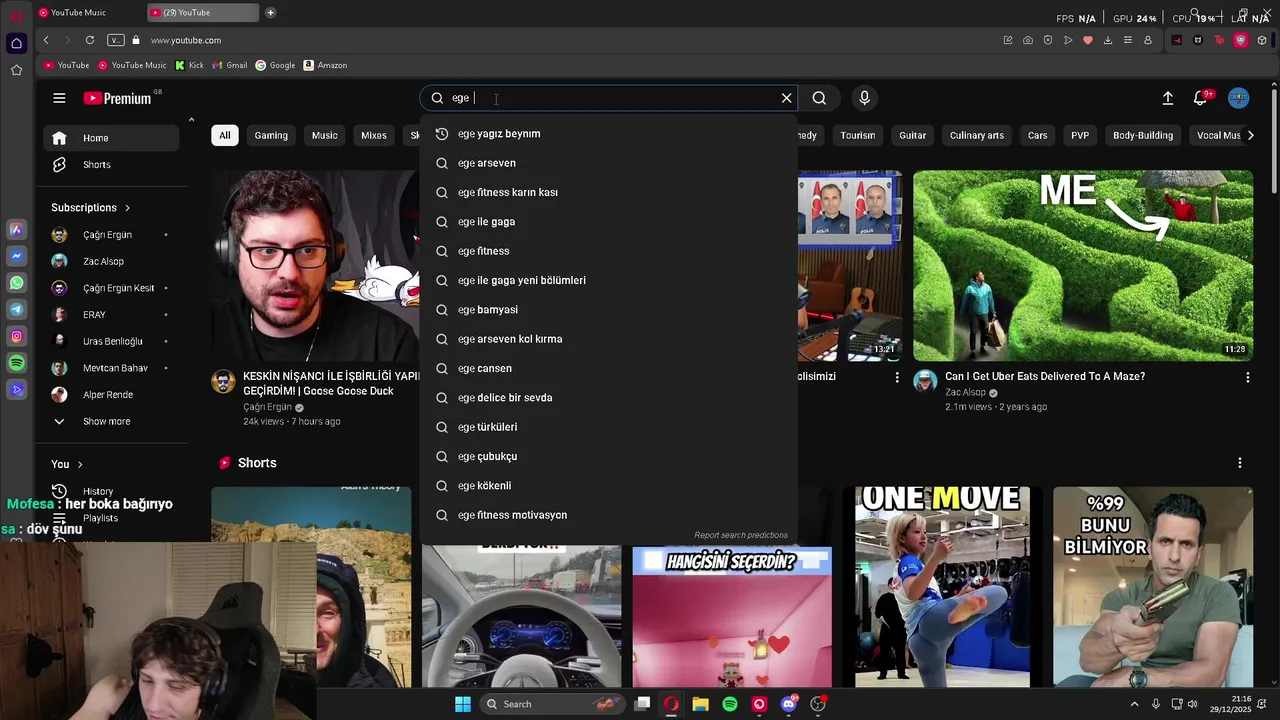Open Easy Setup sliders icon
The image size is (1280, 720).
[1128, 40]
